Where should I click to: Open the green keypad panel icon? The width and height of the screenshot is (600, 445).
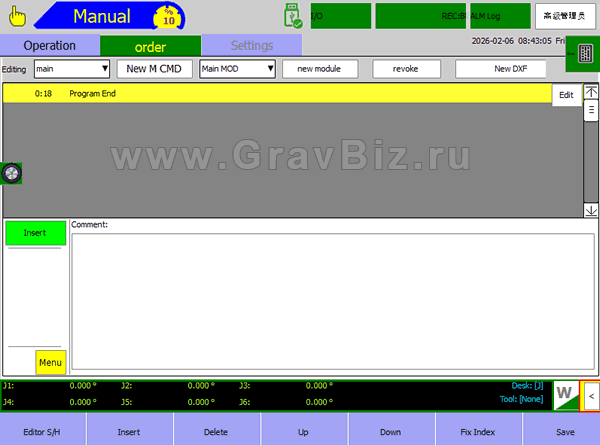tap(580, 57)
